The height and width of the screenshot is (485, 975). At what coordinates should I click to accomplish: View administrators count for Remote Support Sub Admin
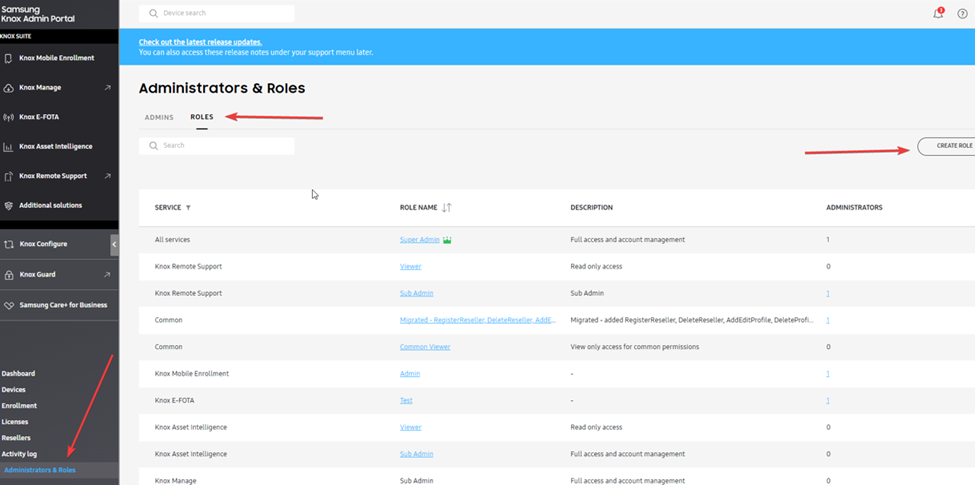(x=828, y=293)
